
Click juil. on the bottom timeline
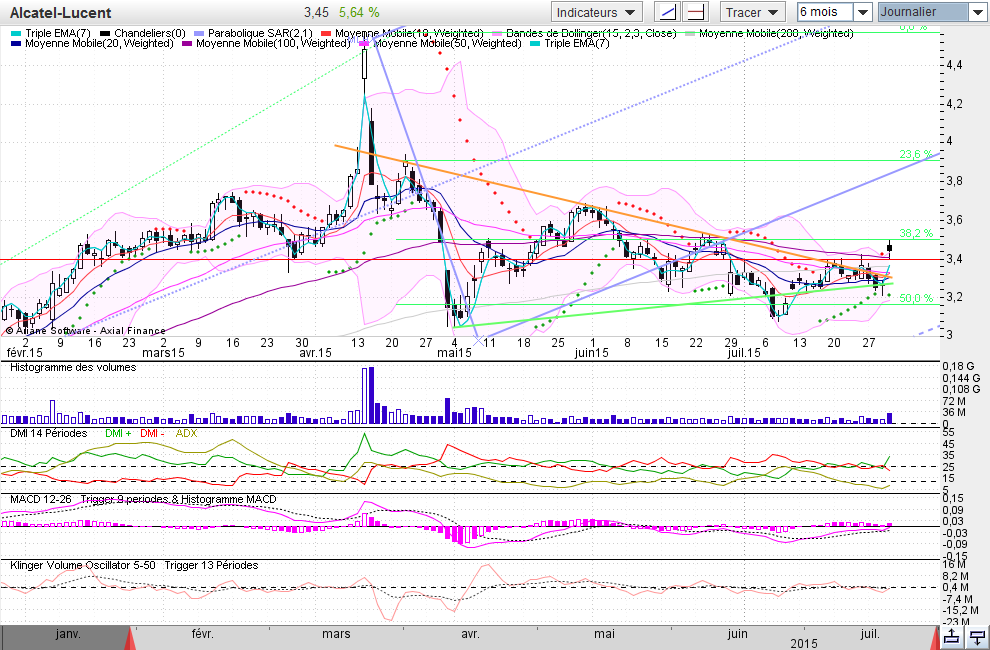[x=871, y=634]
